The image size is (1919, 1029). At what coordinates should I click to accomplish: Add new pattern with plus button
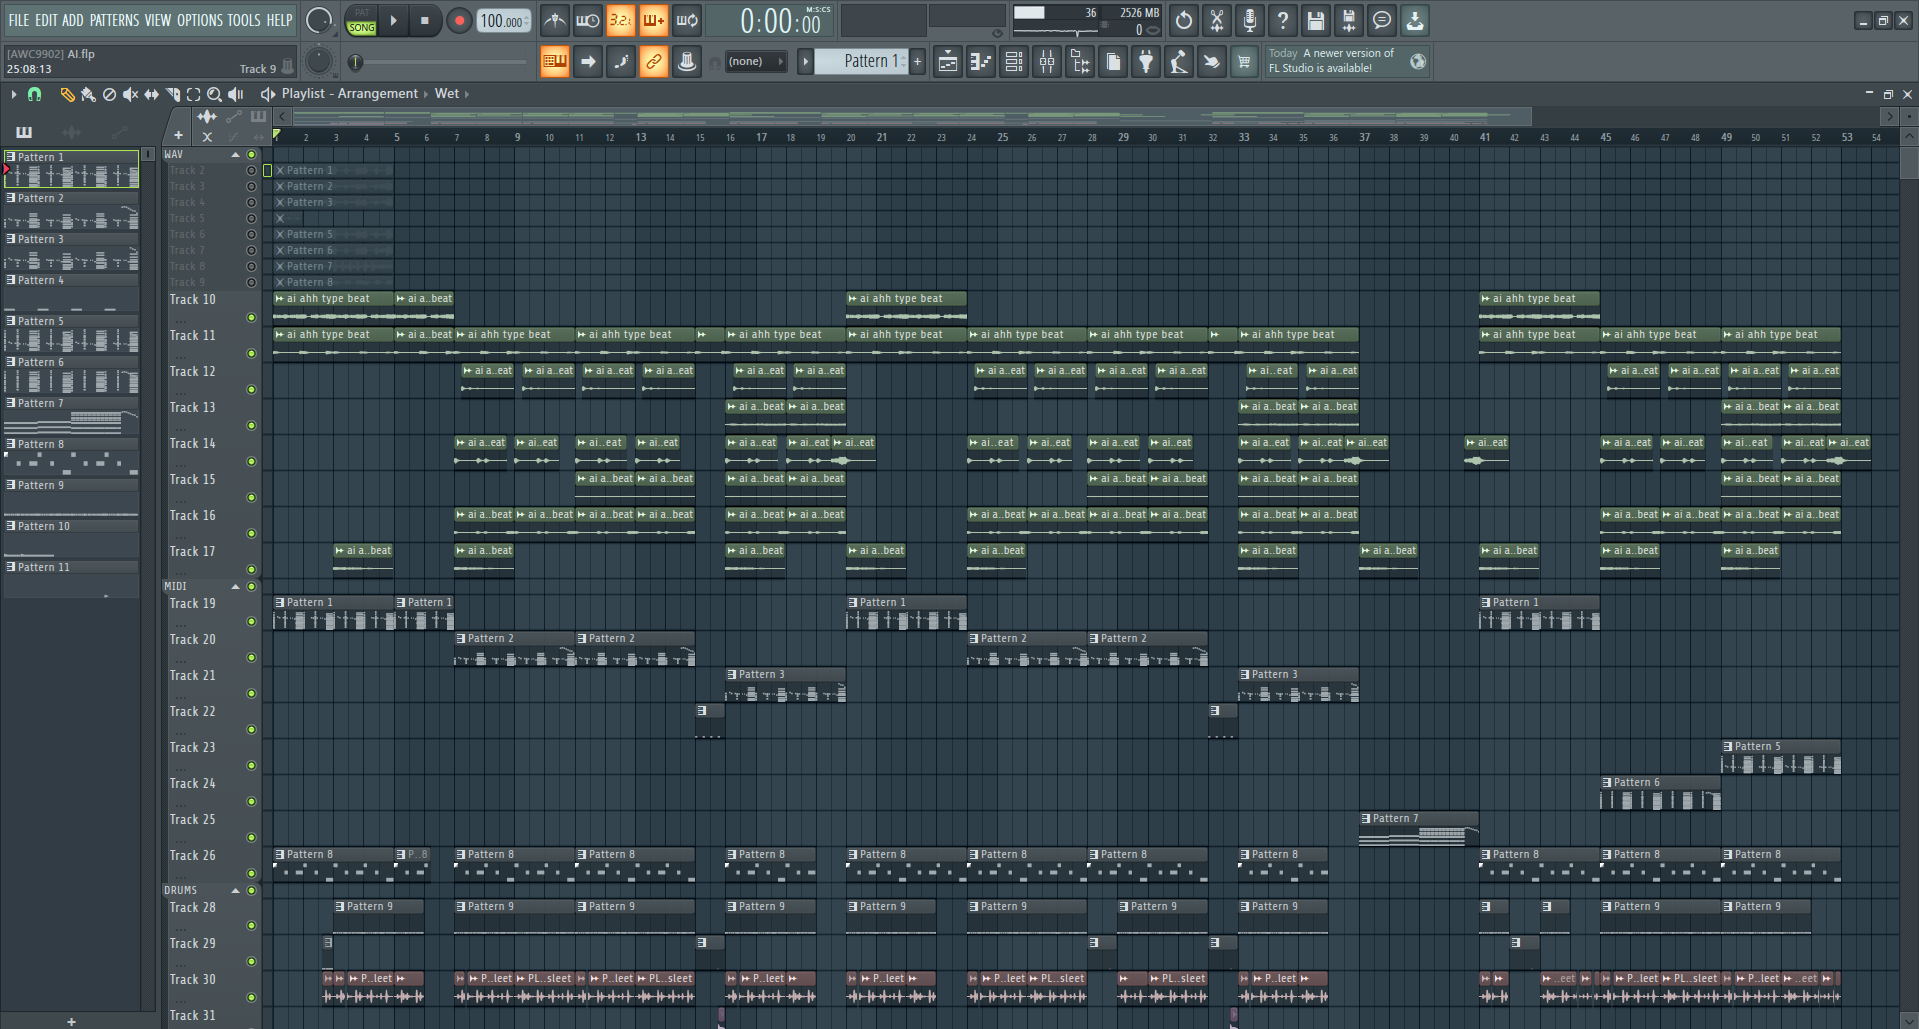[x=917, y=61]
